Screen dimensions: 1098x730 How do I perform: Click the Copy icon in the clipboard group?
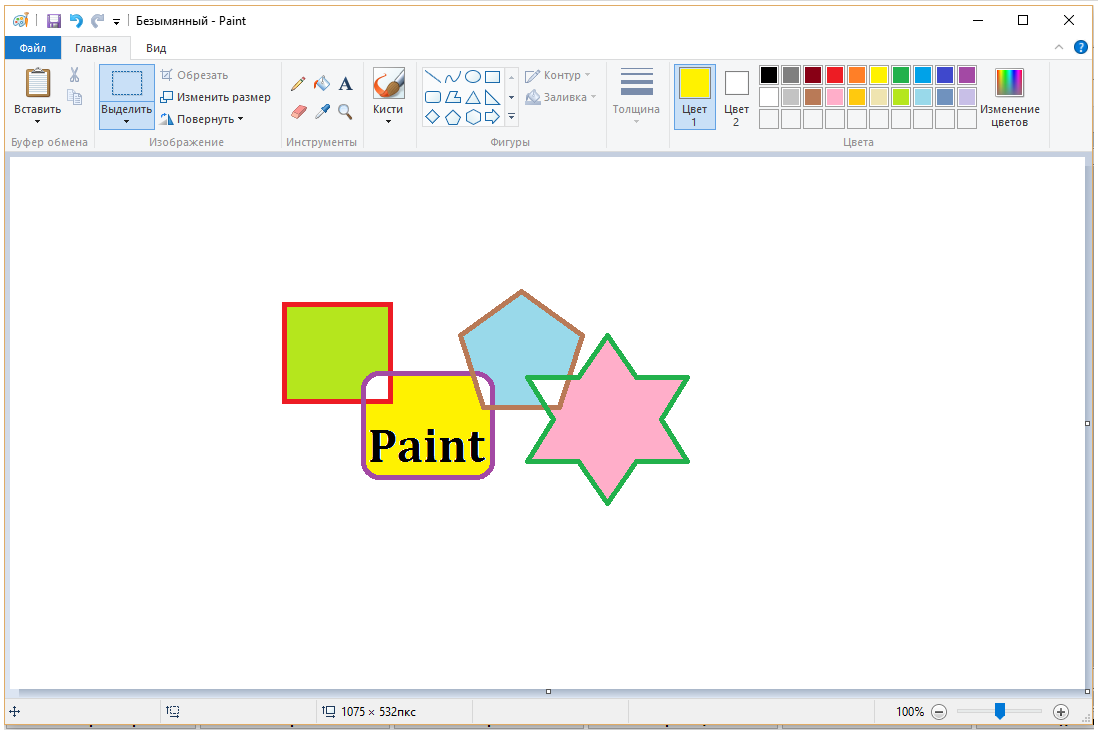pyautogui.click(x=74, y=97)
